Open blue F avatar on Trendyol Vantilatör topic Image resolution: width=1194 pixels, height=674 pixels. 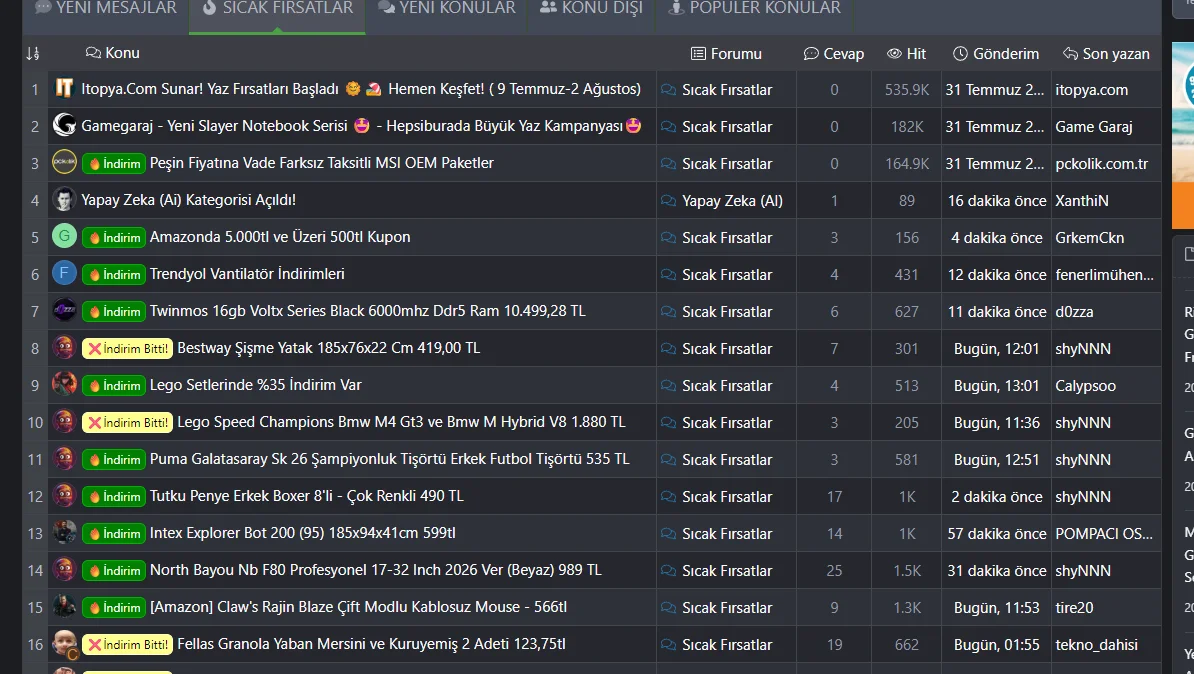(64, 273)
